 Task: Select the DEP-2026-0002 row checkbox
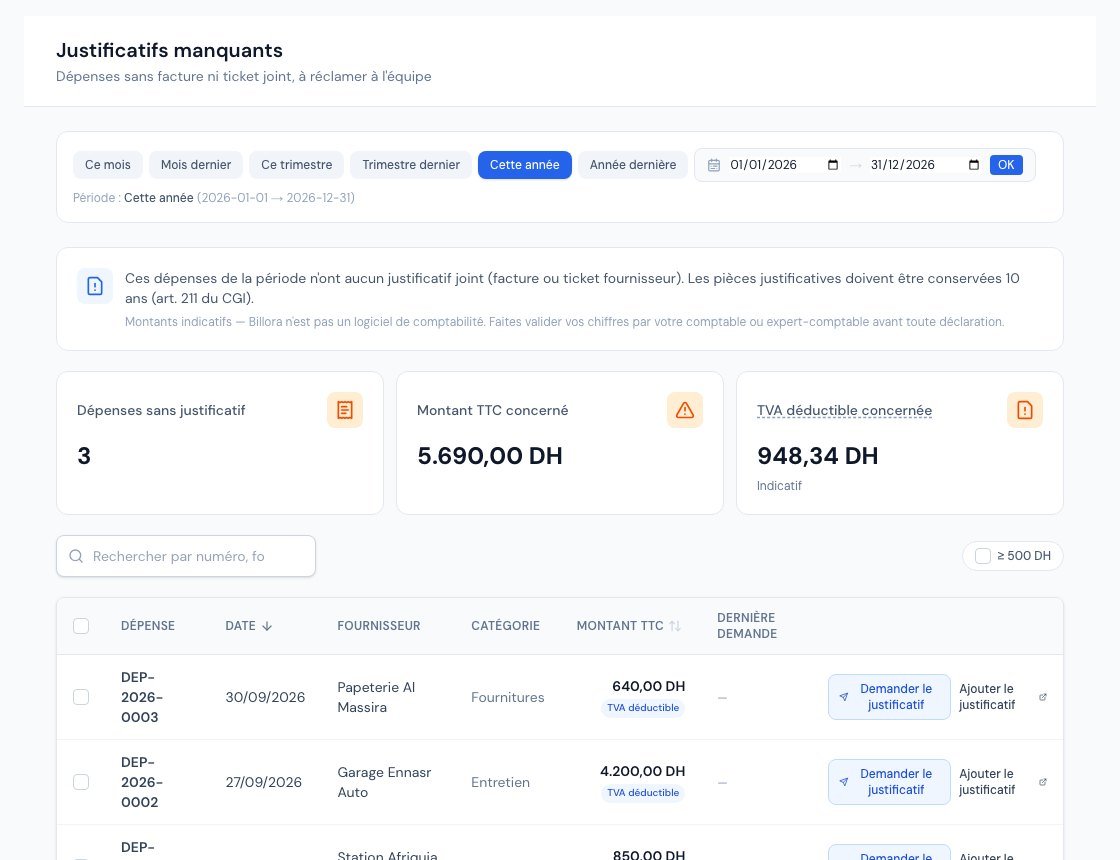point(81,782)
